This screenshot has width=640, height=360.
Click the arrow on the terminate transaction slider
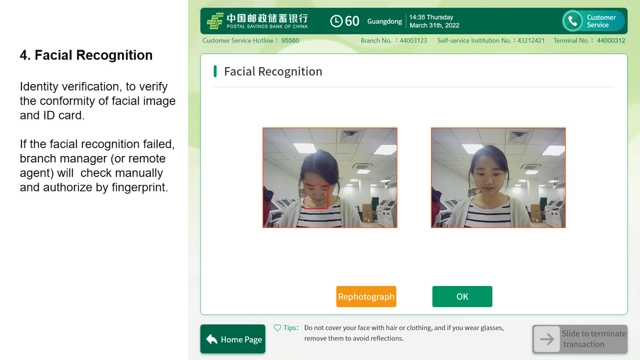click(x=547, y=339)
